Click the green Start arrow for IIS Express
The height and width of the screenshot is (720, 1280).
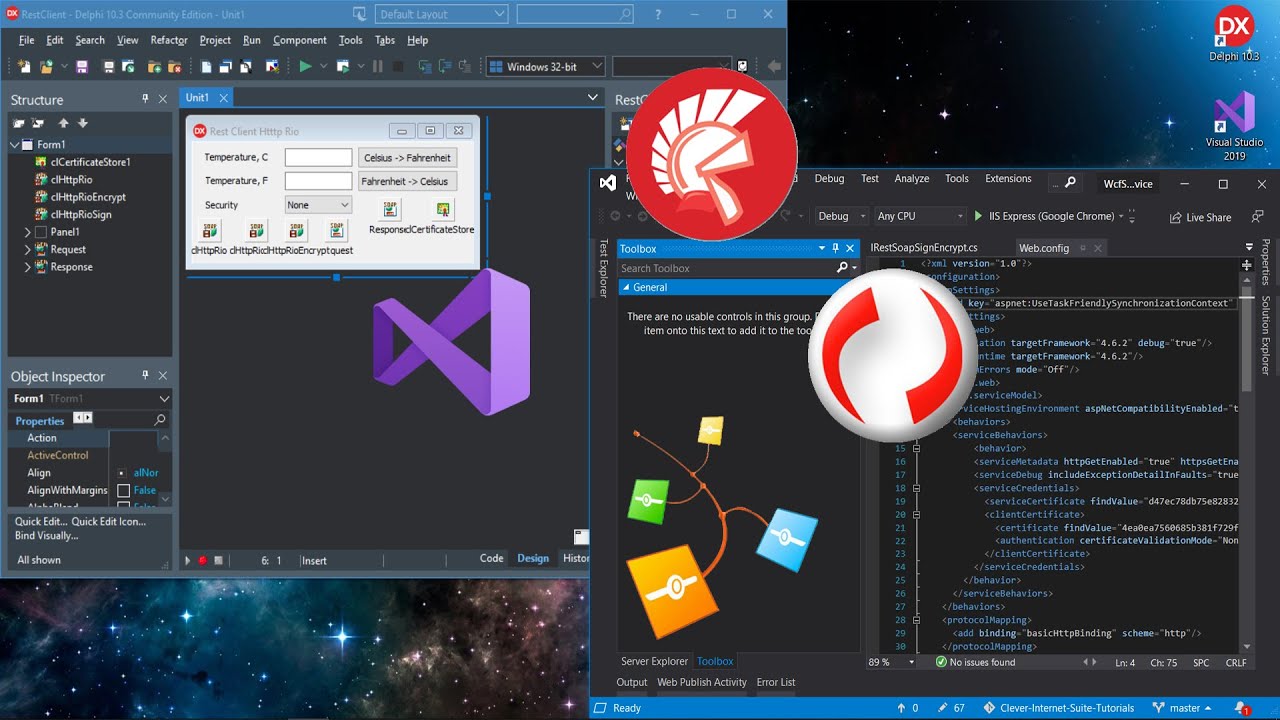(978, 216)
